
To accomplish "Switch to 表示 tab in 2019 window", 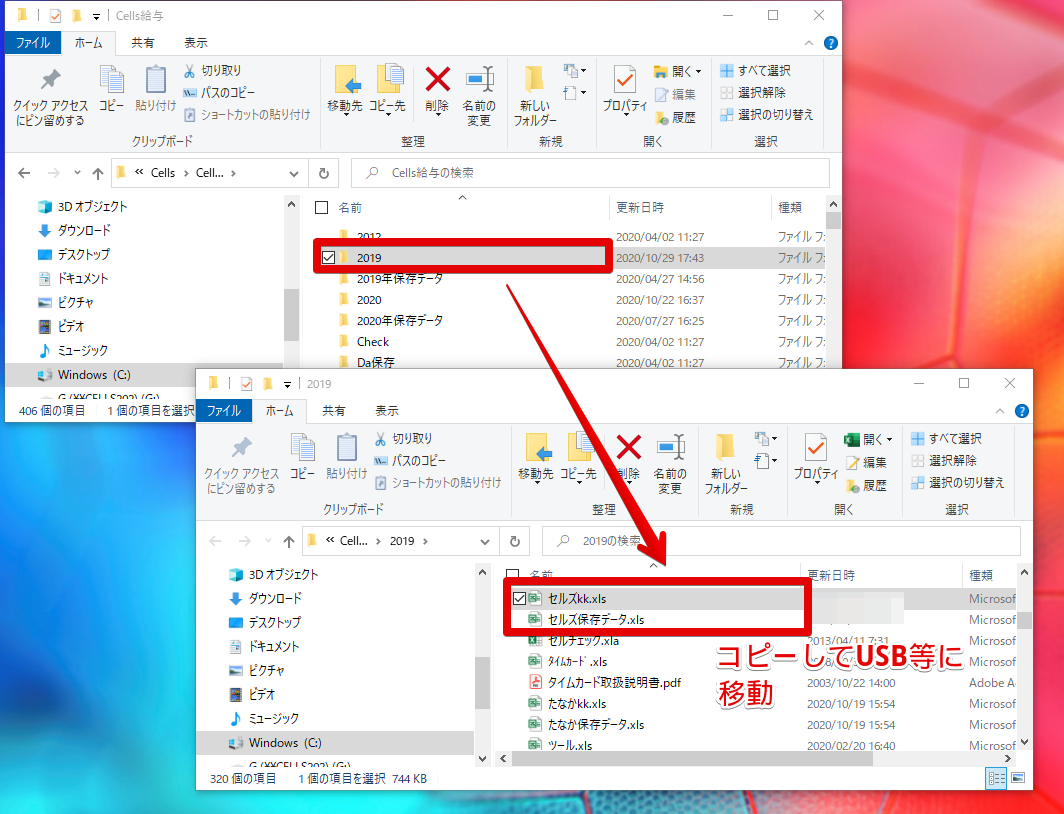I will pos(387,411).
